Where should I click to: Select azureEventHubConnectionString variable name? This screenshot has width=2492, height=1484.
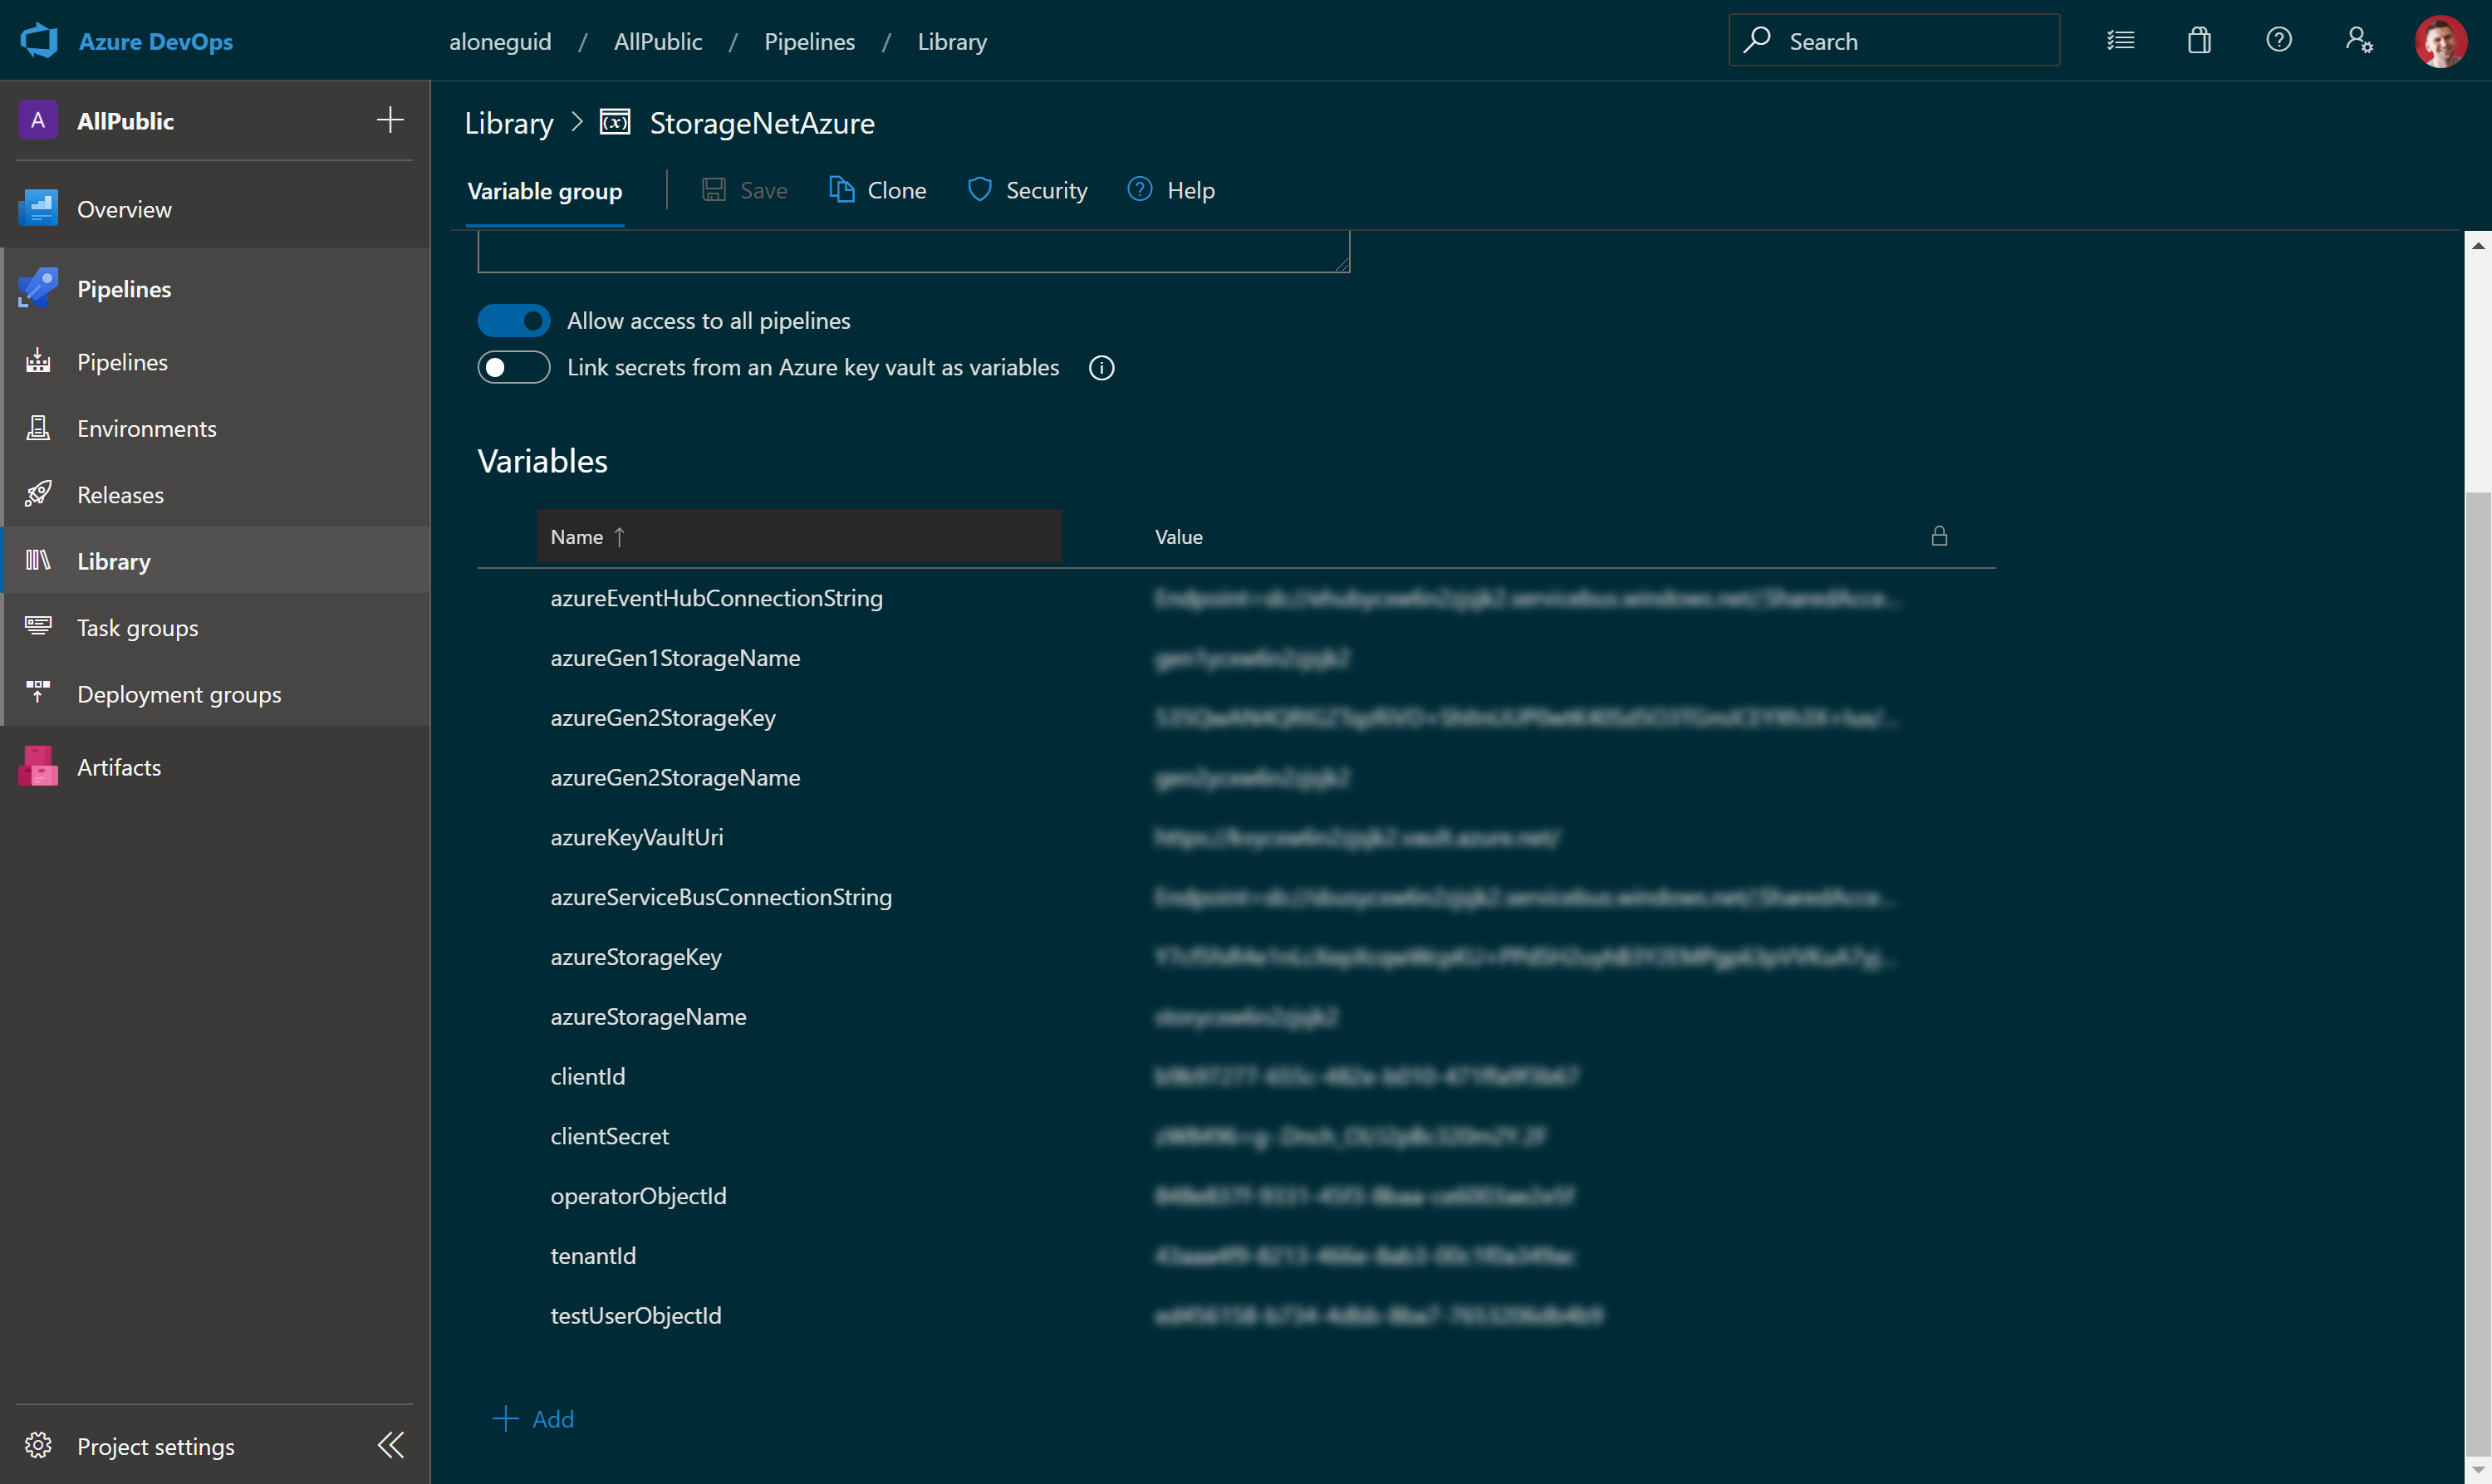click(716, 598)
